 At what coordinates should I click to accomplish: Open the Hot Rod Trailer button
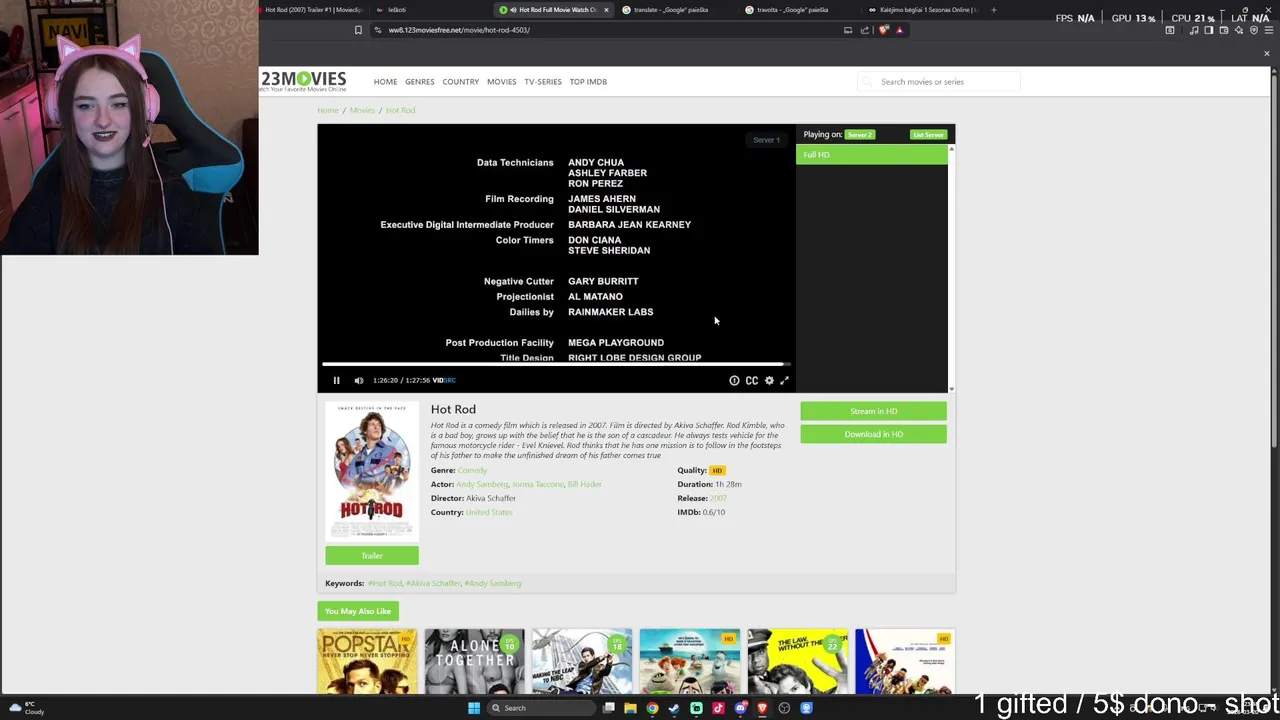click(x=372, y=556)
